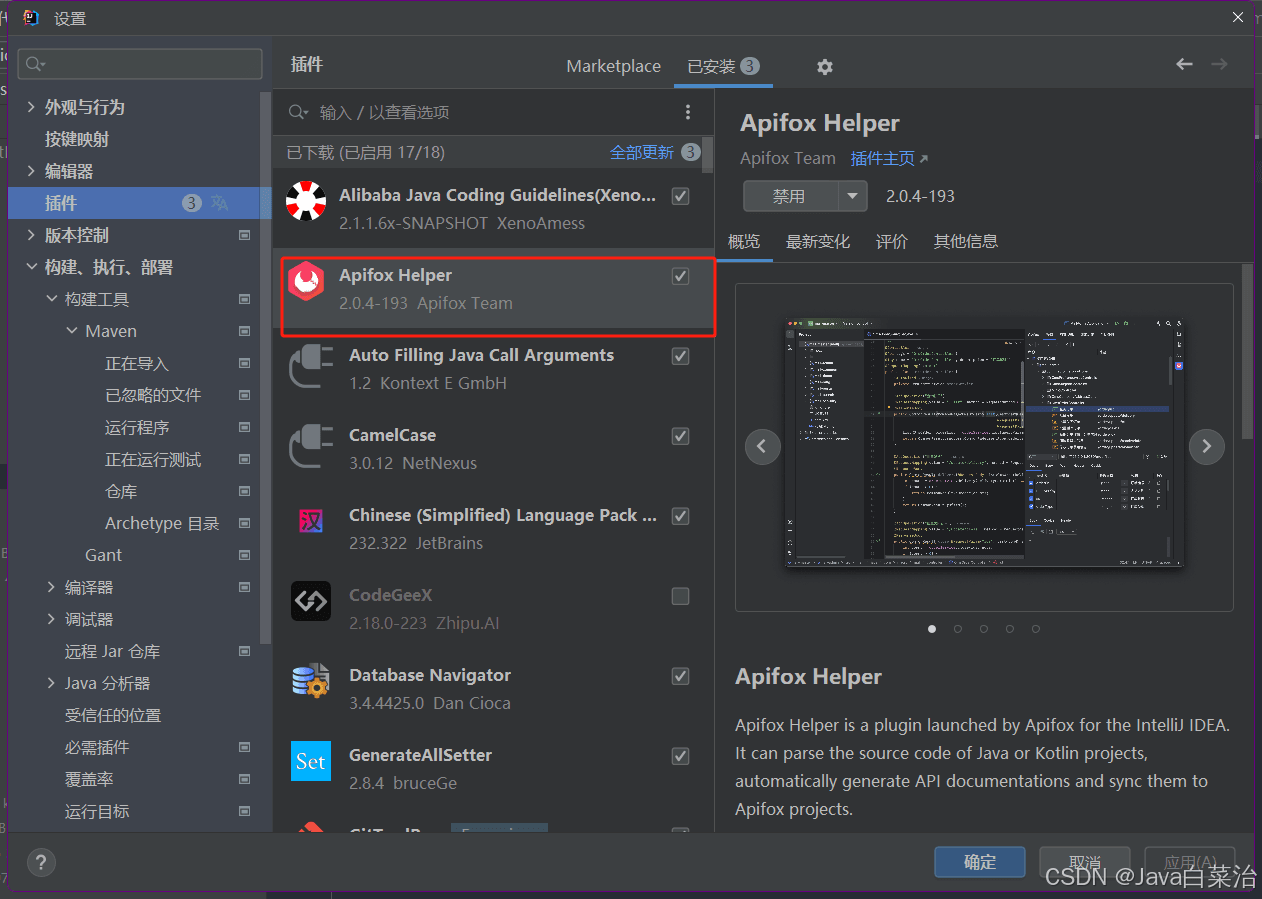Screen dimensions: 1262x899
Task: Confirm settings with the 确定 button
Action: pyautogui.click(x=980, y=862)
